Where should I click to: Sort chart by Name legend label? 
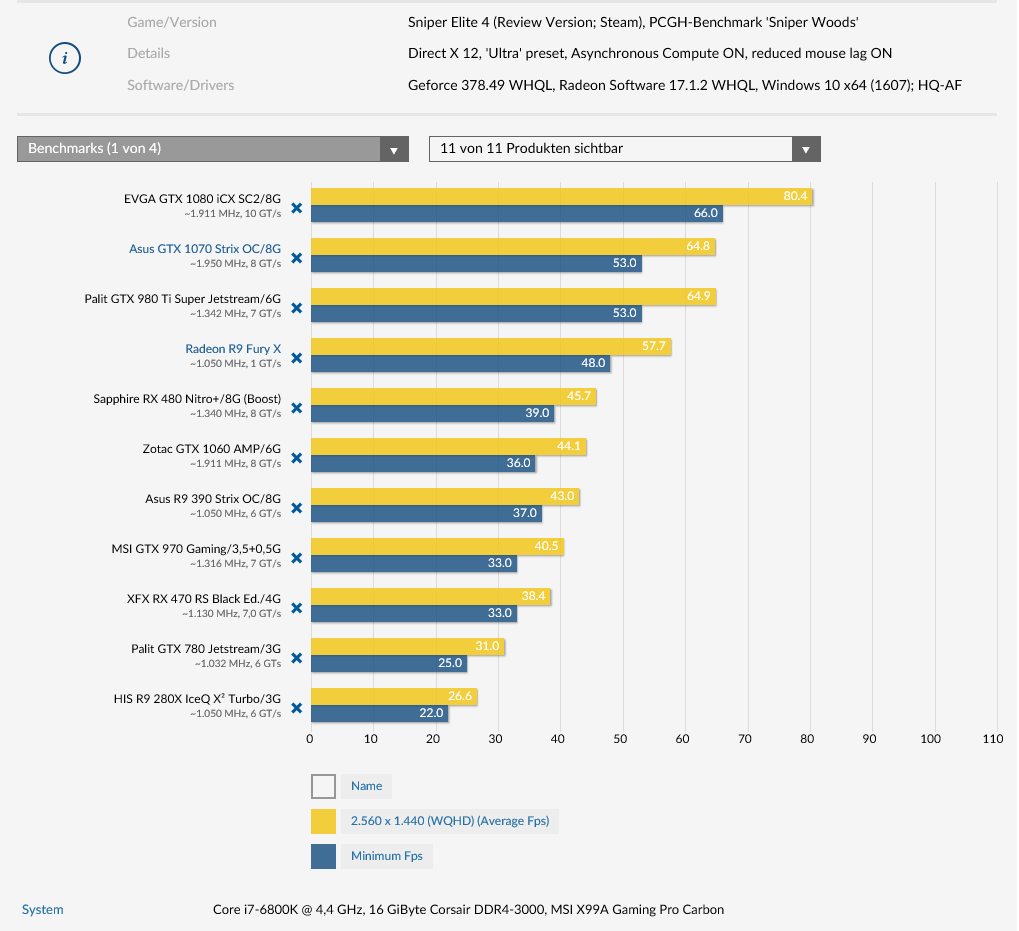pyautogui.click(x=367, y=786)
